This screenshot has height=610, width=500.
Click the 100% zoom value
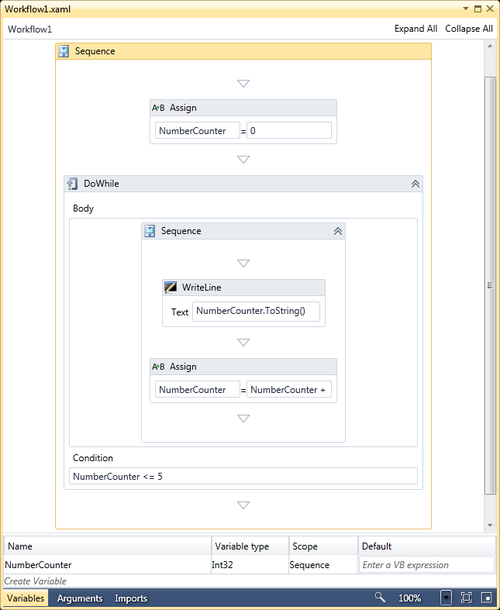(x=409, y=598)
